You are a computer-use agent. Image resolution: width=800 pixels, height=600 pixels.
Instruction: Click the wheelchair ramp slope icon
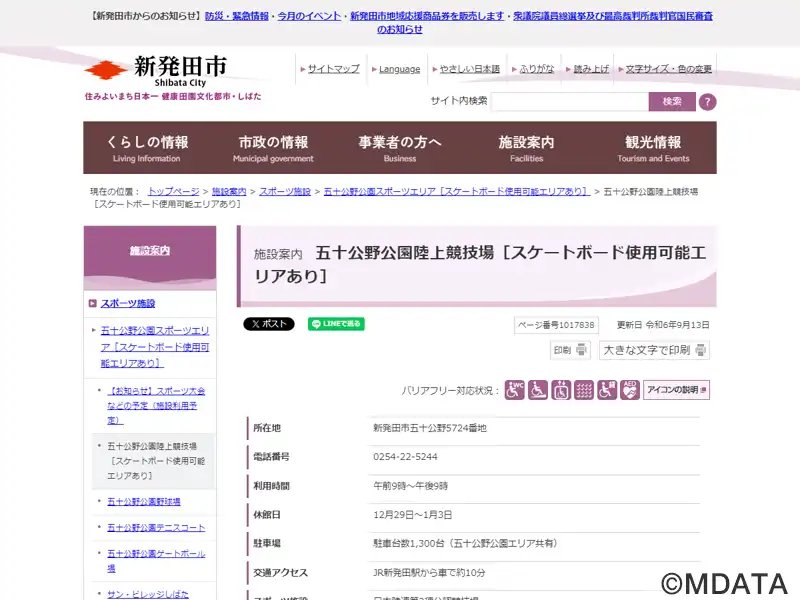click(538, 390)
